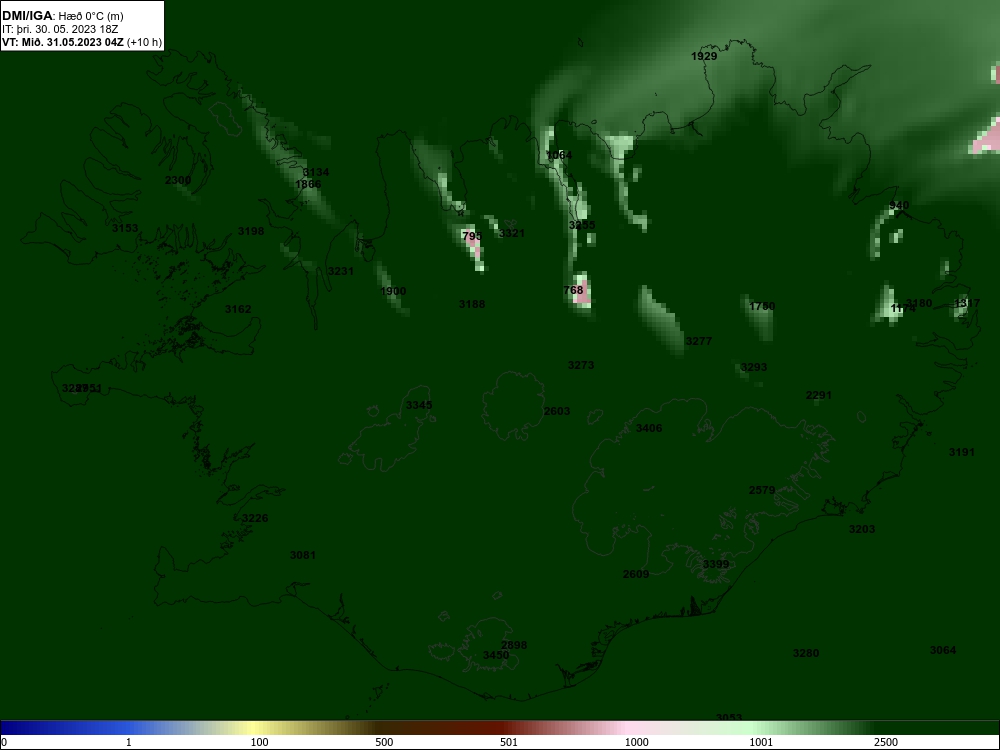Click the pink color scale section above 1000
Image resolution: width=1000 pixels, height=750 pixels.
click(x=628, y=728)
